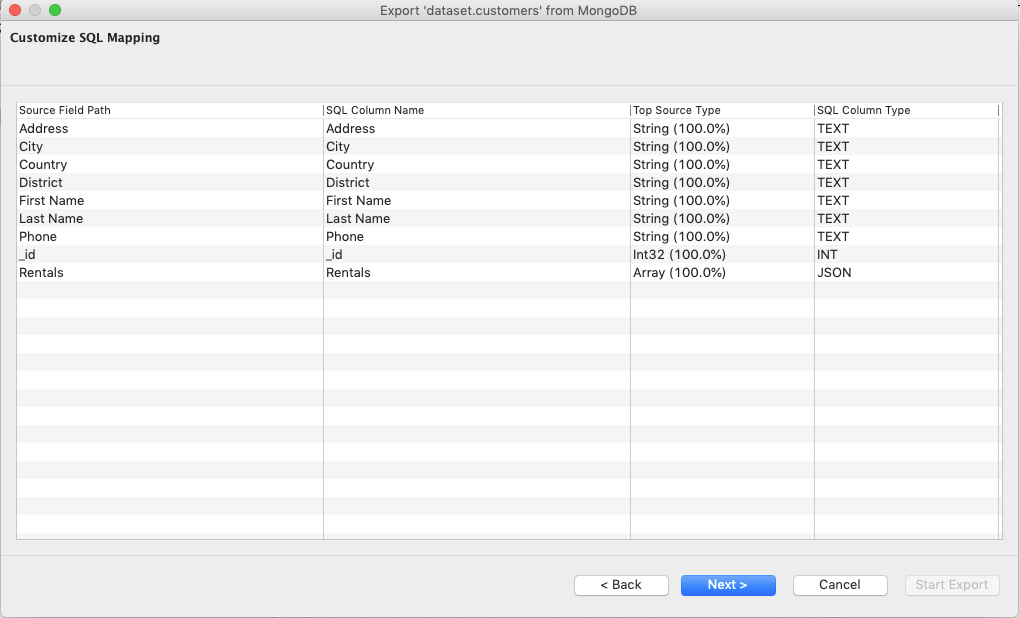Zoom the window with green button

pos(55,10)
